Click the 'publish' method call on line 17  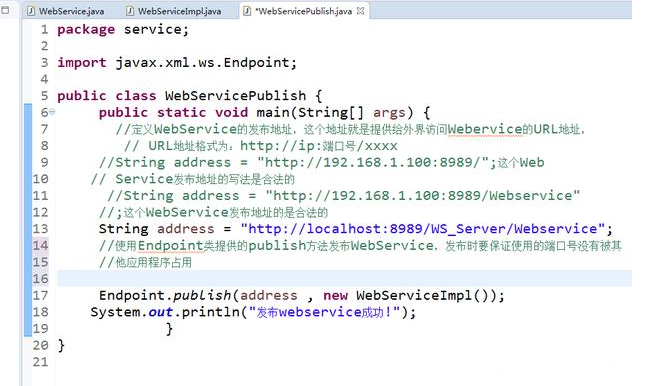tap(202, 295)
